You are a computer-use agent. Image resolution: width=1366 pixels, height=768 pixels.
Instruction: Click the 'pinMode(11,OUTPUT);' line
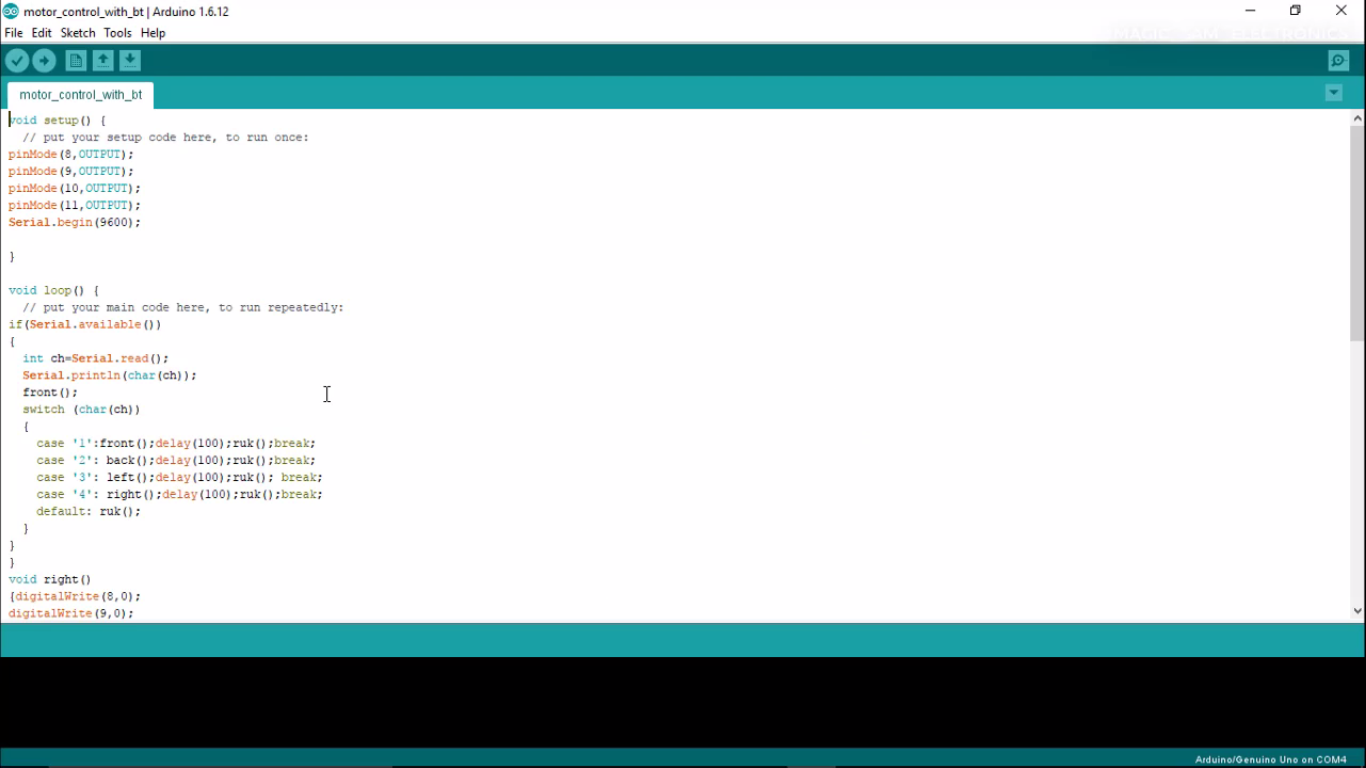[x=75, y=205]
